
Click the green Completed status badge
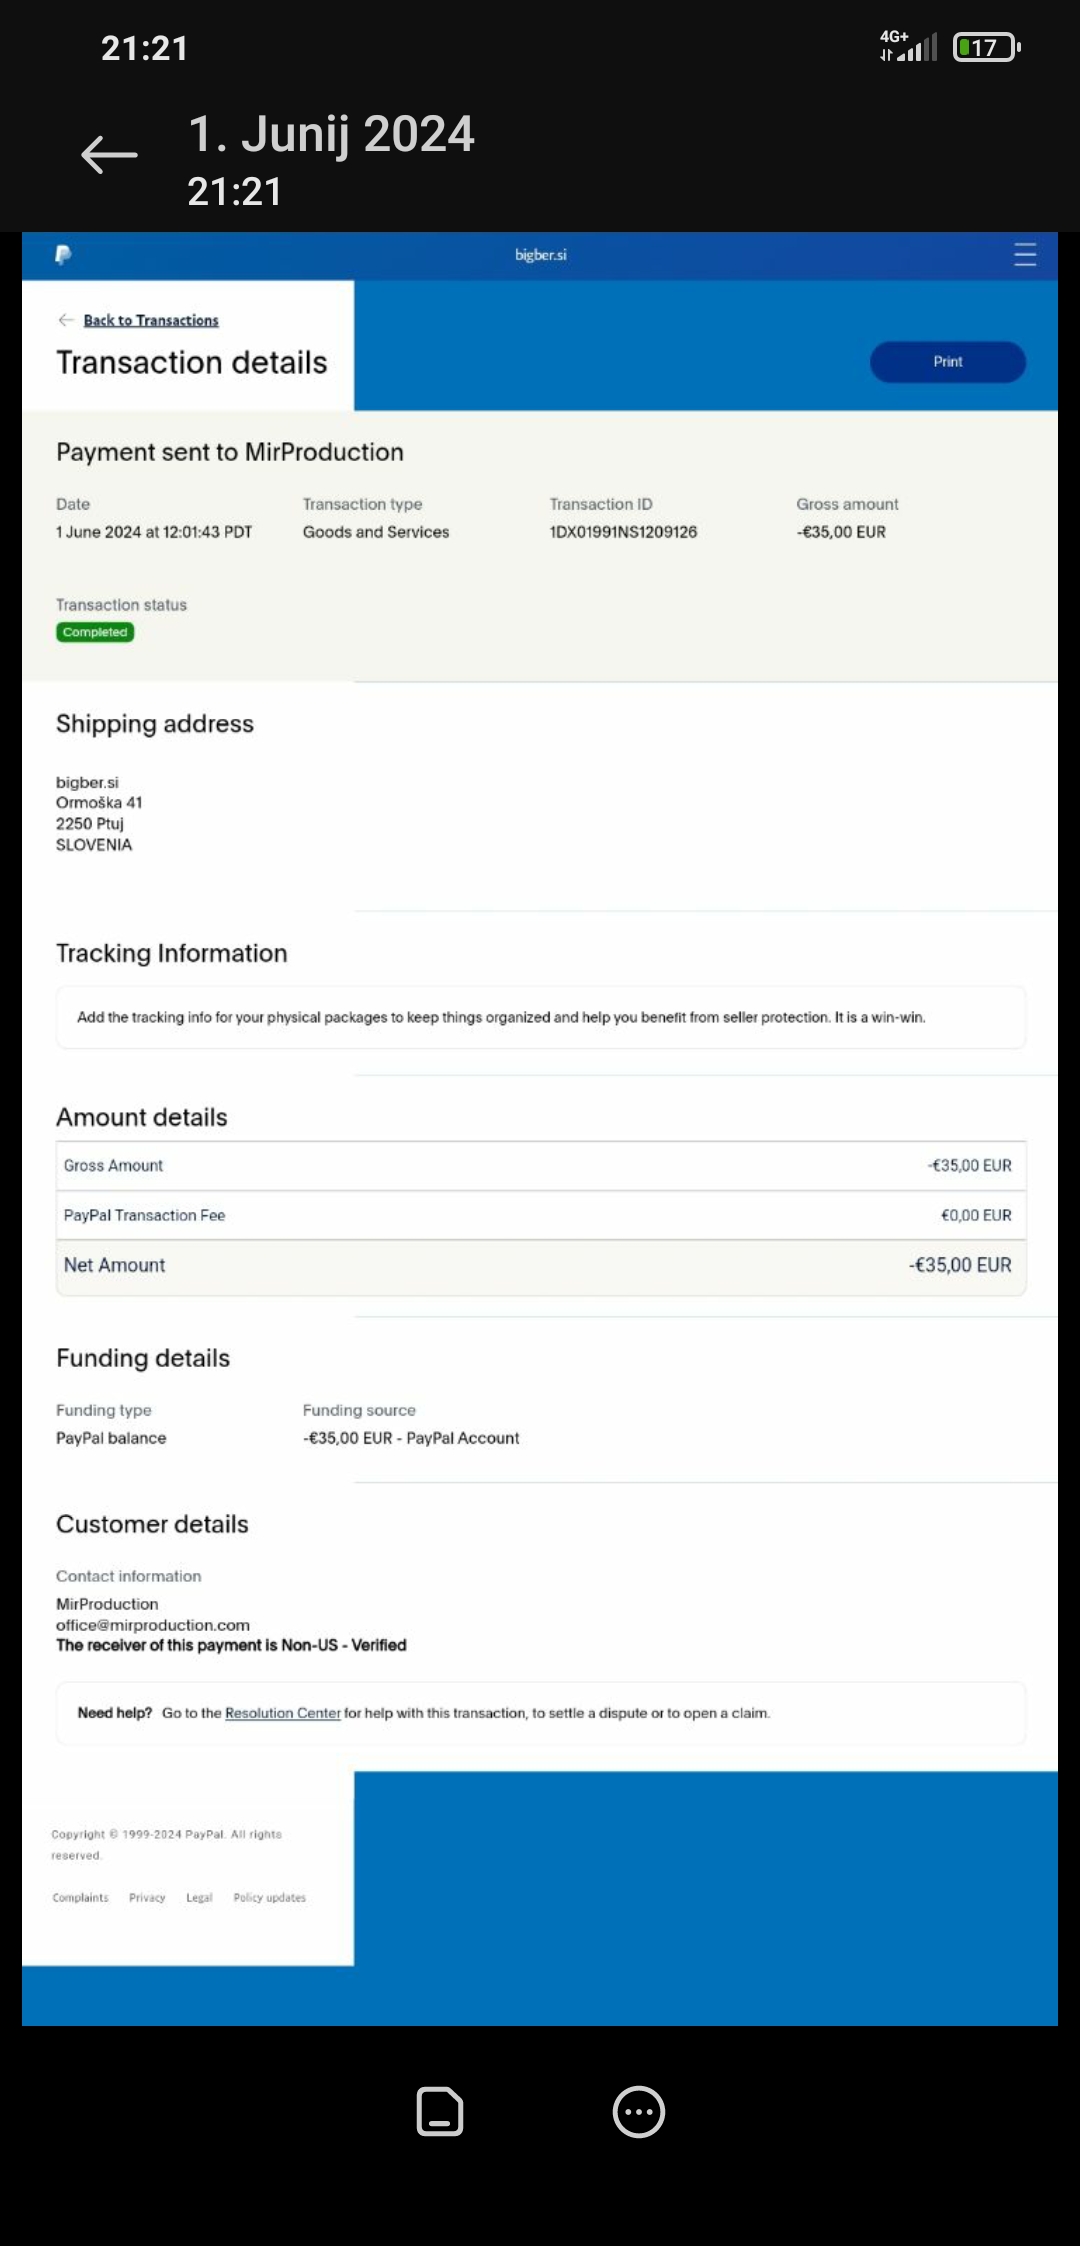(x=95, y=632)
